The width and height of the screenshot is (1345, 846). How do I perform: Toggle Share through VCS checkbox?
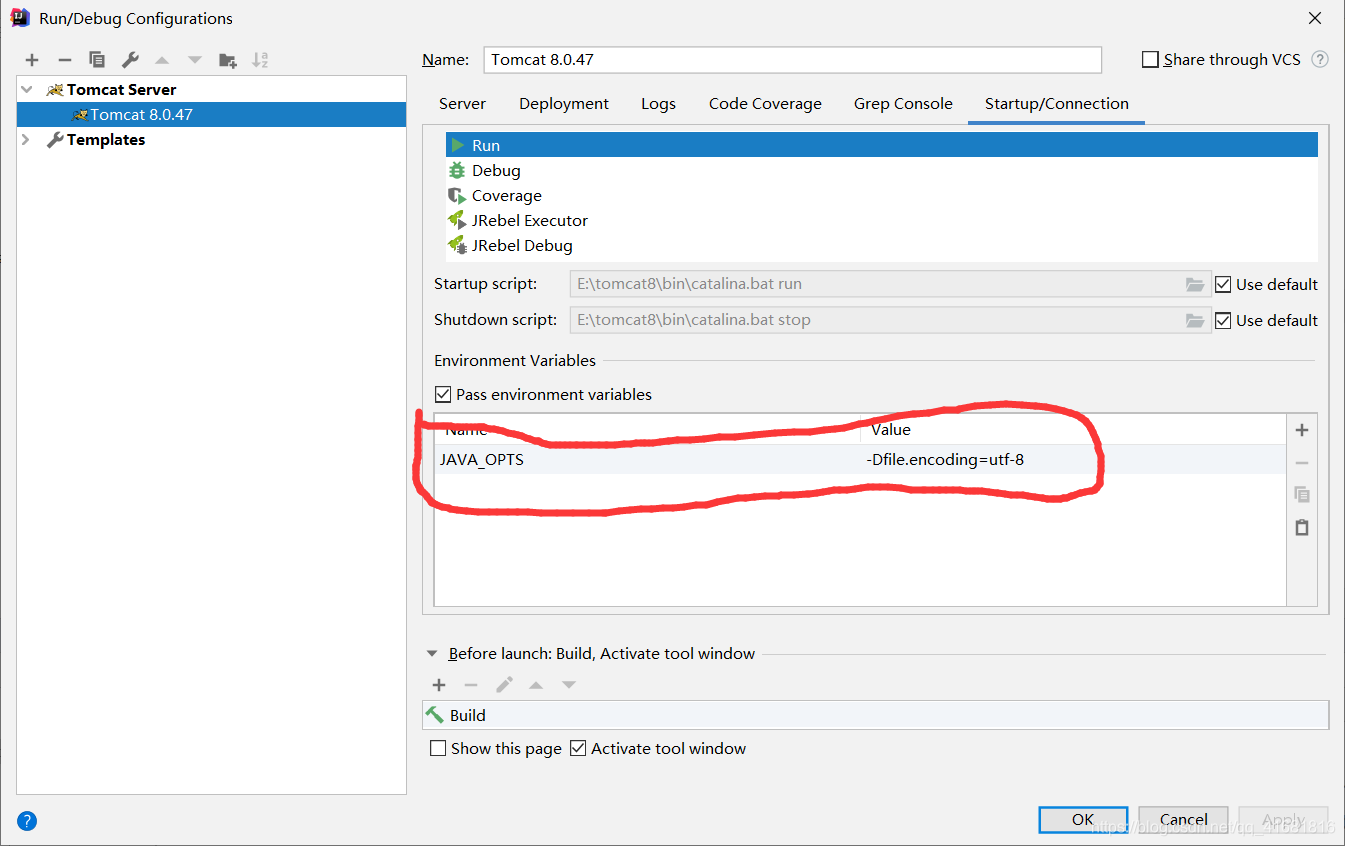[1150, 60]
